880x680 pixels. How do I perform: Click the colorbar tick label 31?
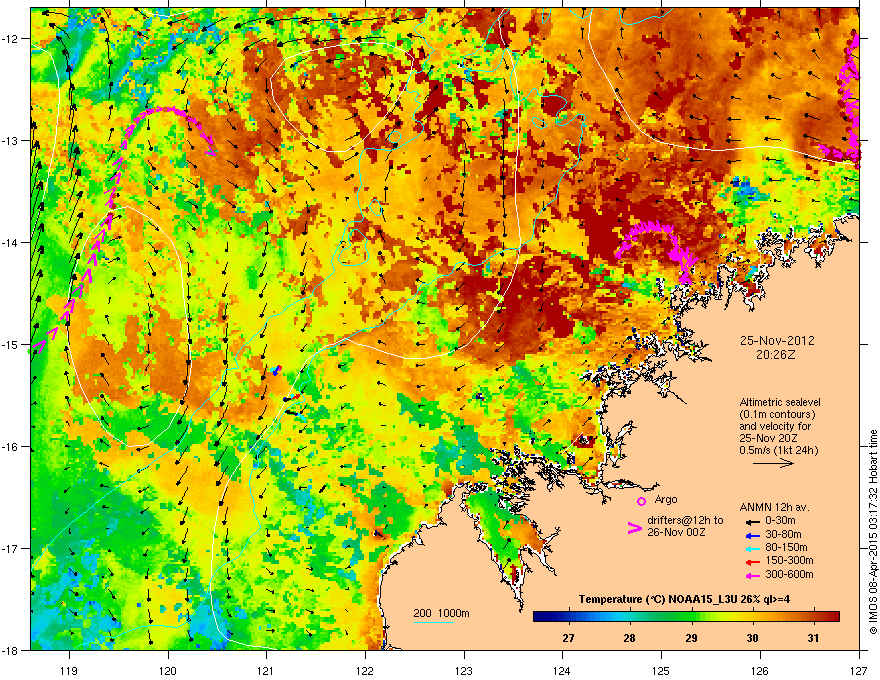tap(814, 638)
